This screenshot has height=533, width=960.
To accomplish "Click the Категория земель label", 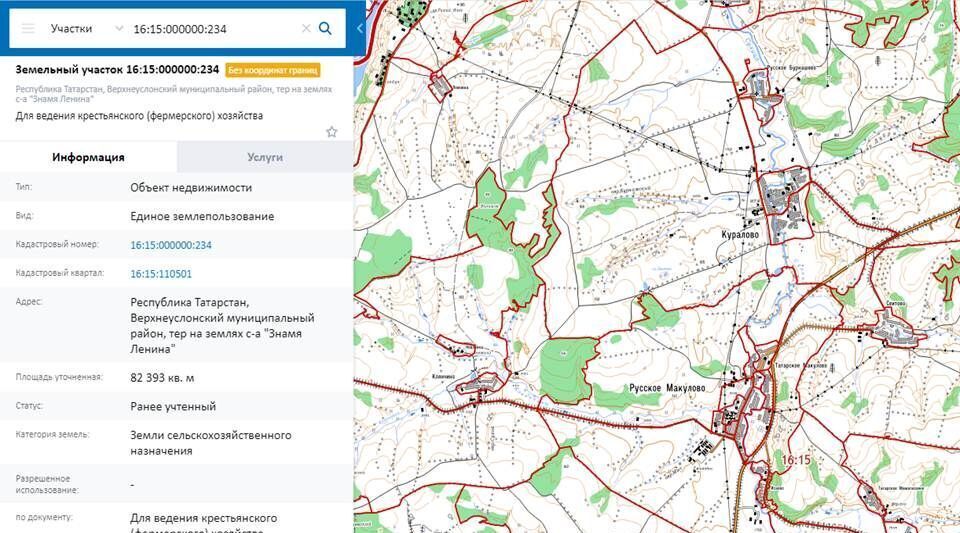I will click(x=52, y=434).
